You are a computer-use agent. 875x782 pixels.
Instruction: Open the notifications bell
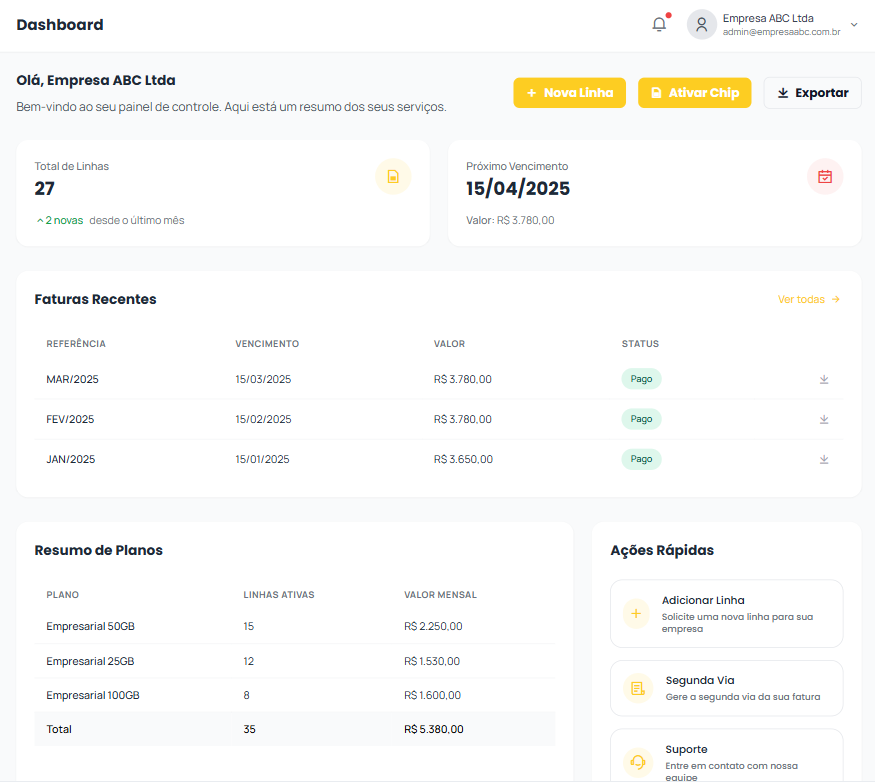pyautogui.click(x=658, y=25)
